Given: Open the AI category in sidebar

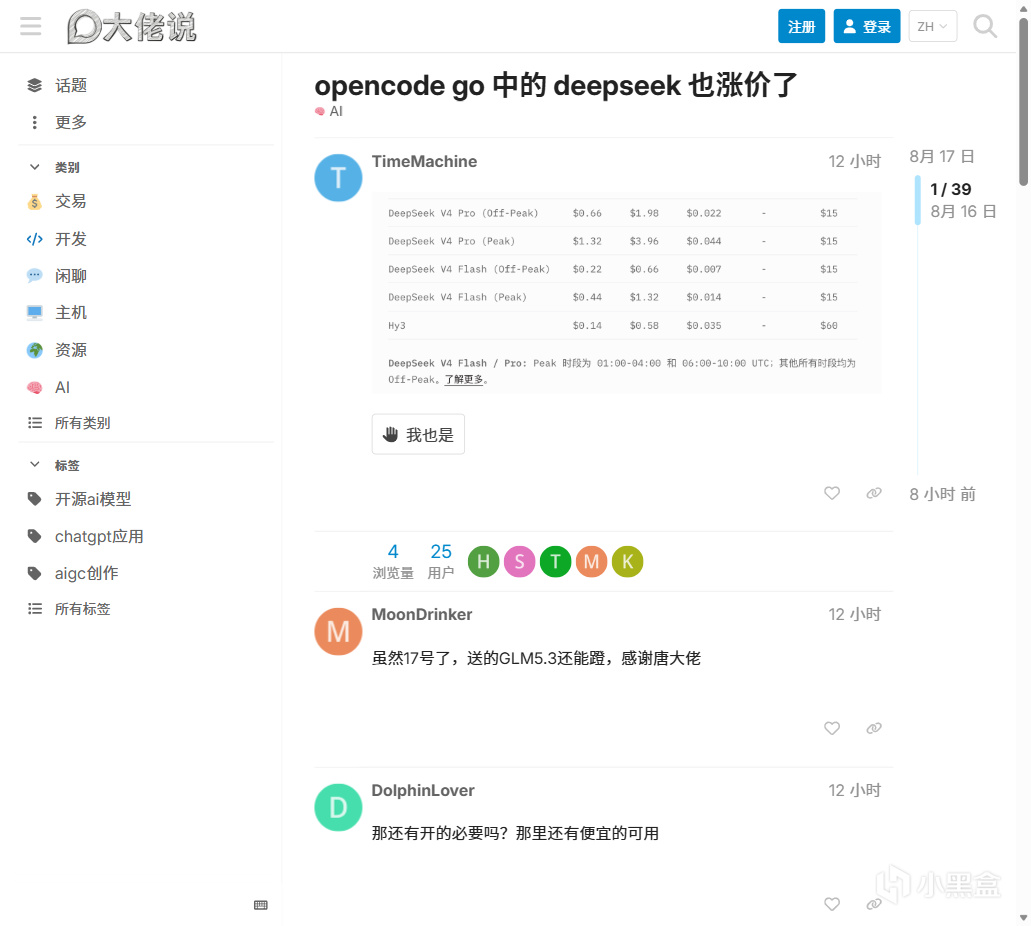Looking at the screenshot, I should coord(62,387).
